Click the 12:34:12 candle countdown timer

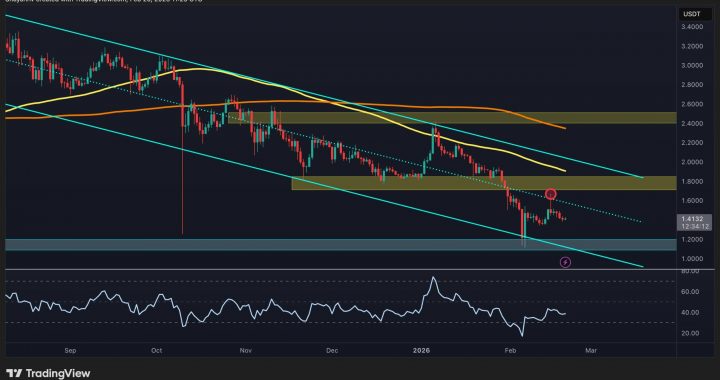tap(694, 227)
